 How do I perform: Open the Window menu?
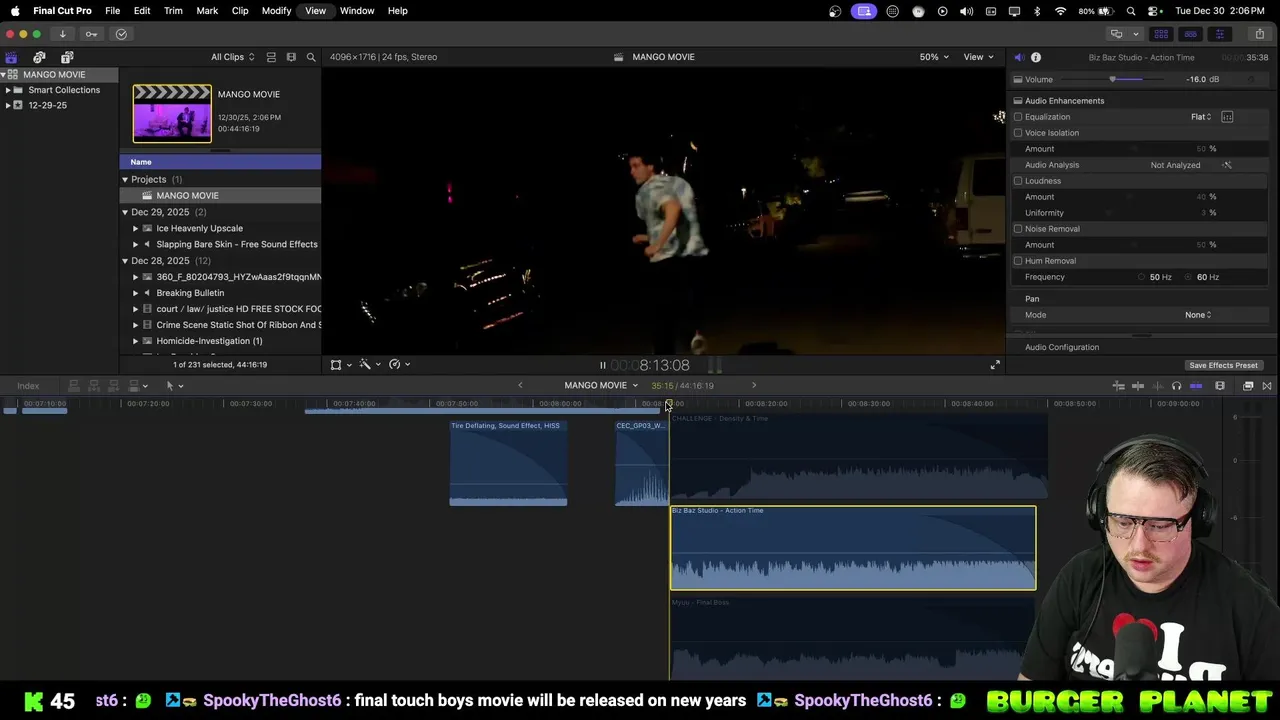[357, 11]
